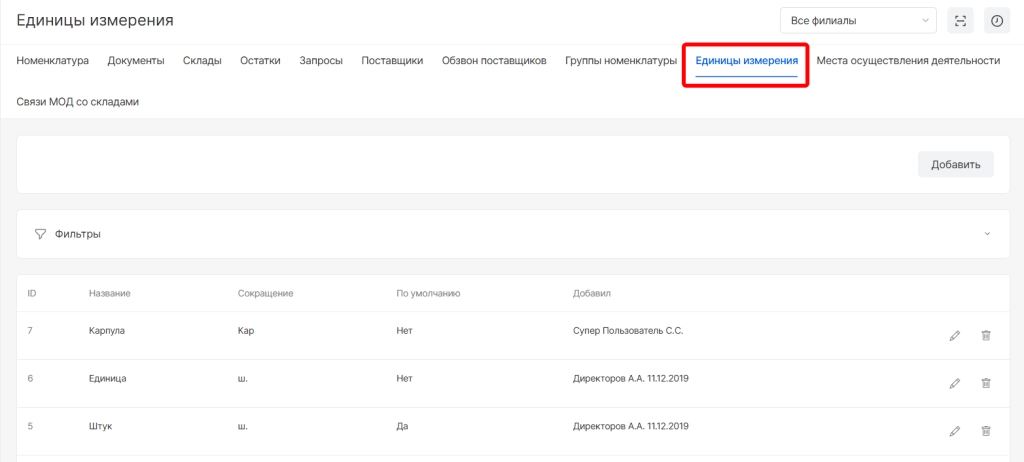Edit the Единица unit row

pyautogui.click(x=954, y=383)
